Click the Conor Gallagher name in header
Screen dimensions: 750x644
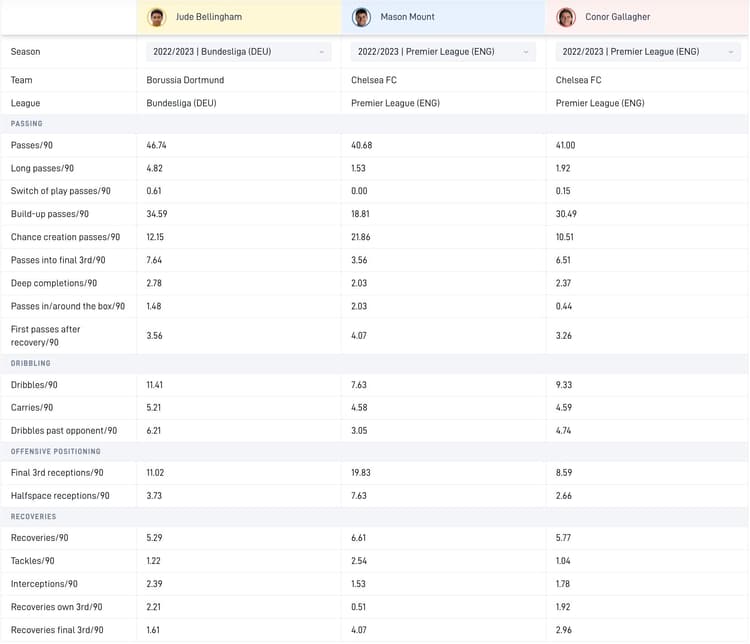coord(619,17)
